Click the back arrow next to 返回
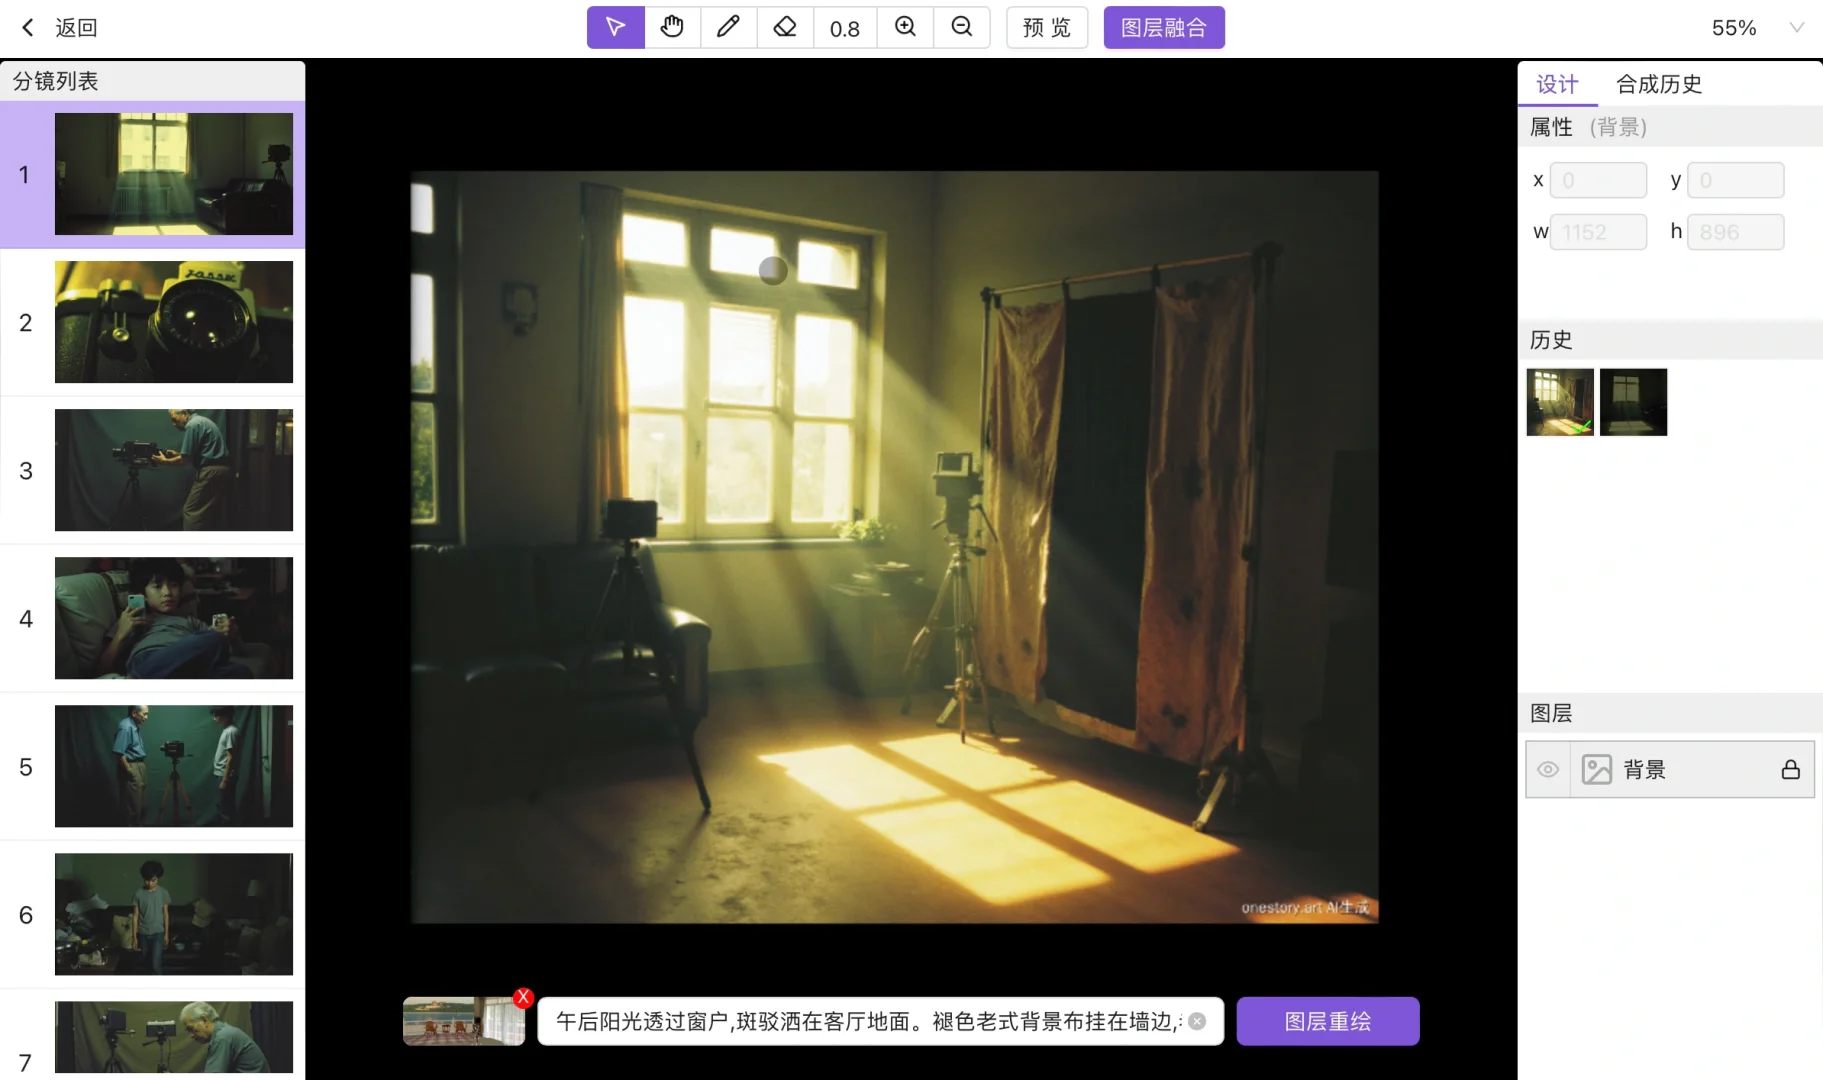Screen dimensions: 1823x1080 tap(26, 27)
